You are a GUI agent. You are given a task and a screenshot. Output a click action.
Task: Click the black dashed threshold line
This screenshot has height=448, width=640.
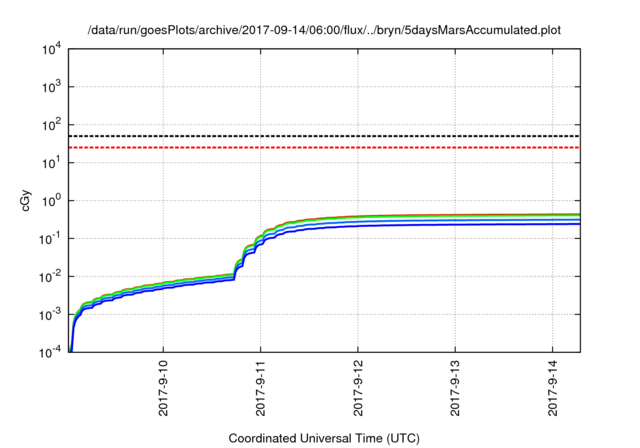coord(324,136)
